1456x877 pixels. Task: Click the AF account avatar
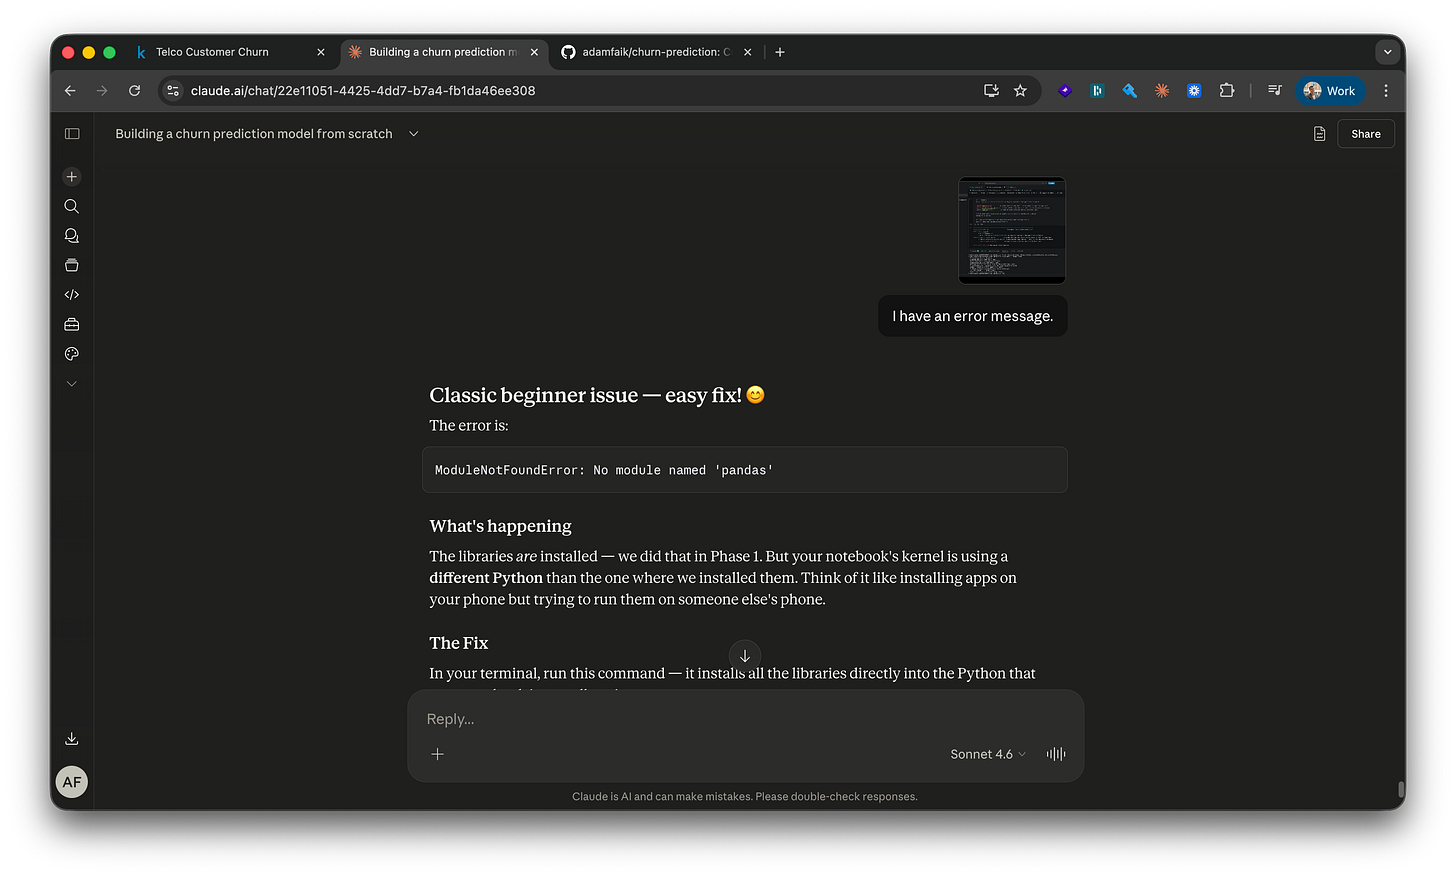71,782
